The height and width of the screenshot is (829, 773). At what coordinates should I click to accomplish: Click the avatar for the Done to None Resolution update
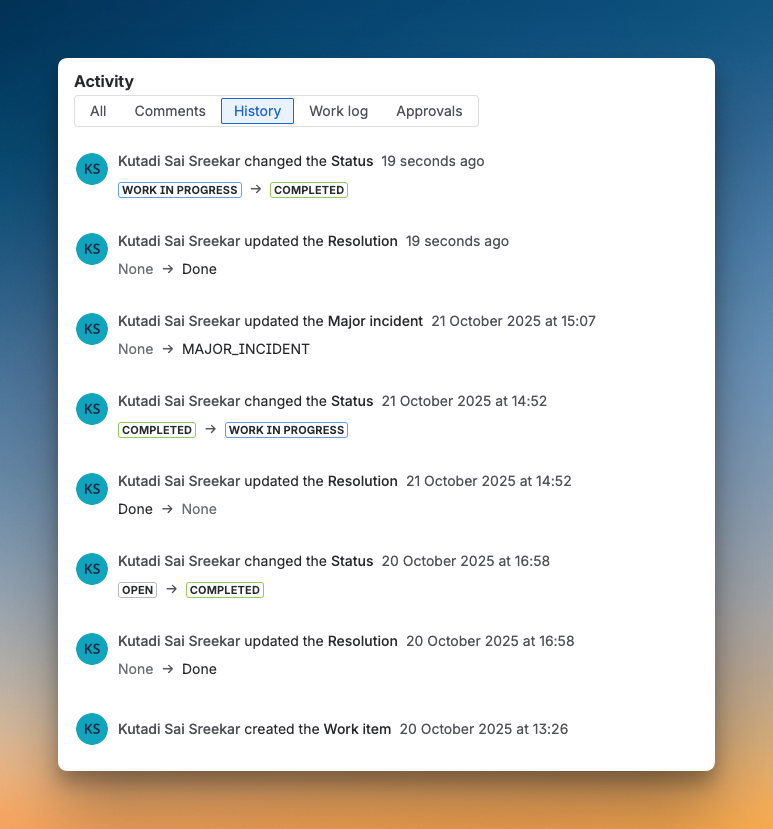point(92,489)
